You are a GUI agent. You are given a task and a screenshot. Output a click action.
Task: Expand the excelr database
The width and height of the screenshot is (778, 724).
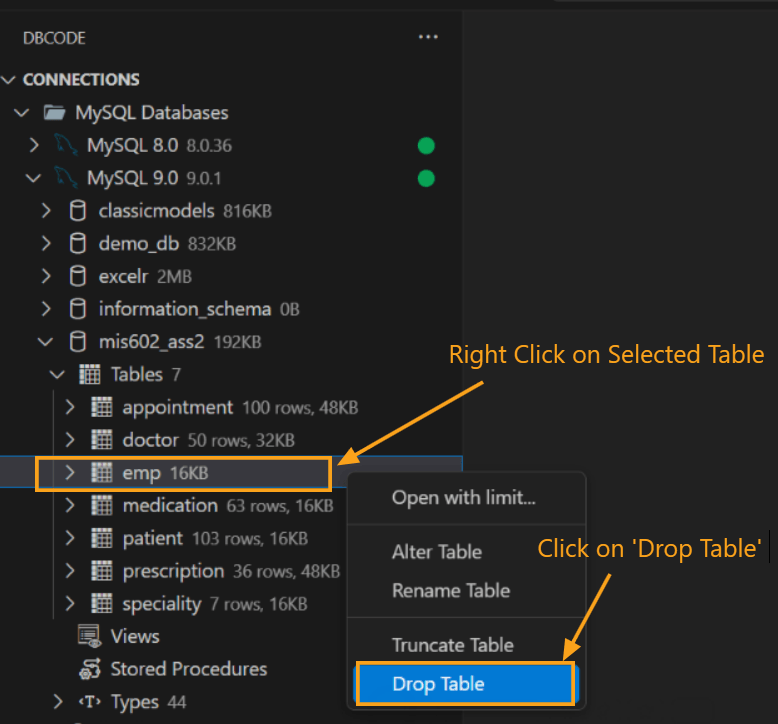click(x=46, y=276)
